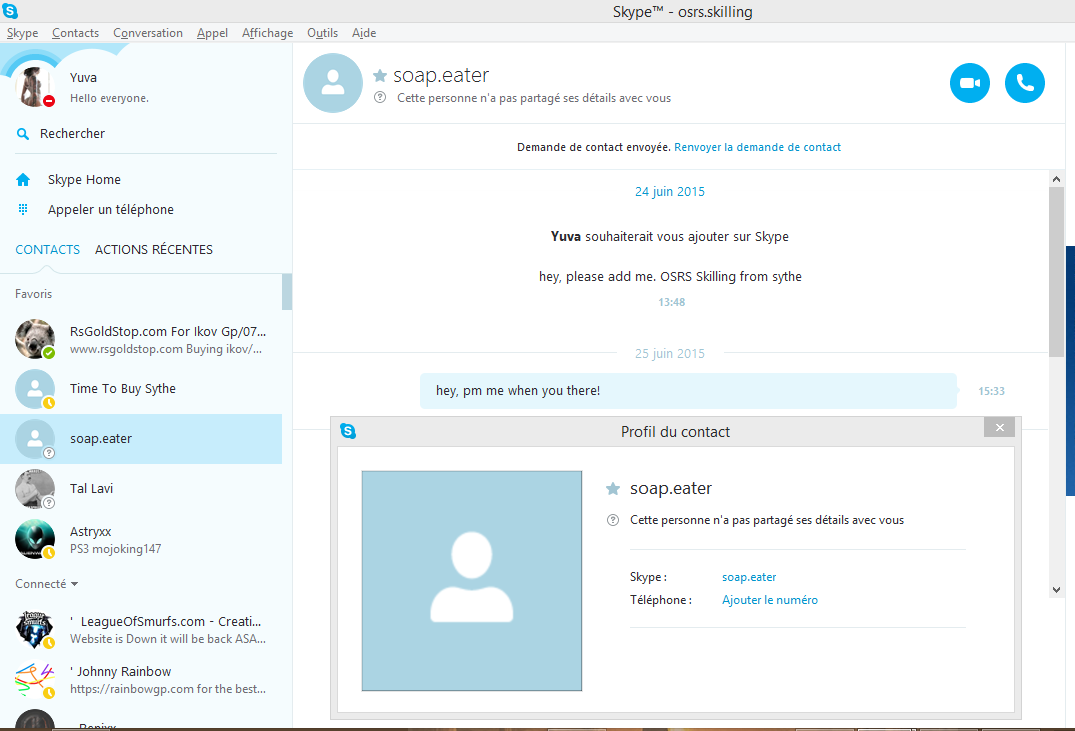The height and width of the screenshot is (731, 1075).
Task: Click Yuva's profile avatar
Action: (34, 87)
